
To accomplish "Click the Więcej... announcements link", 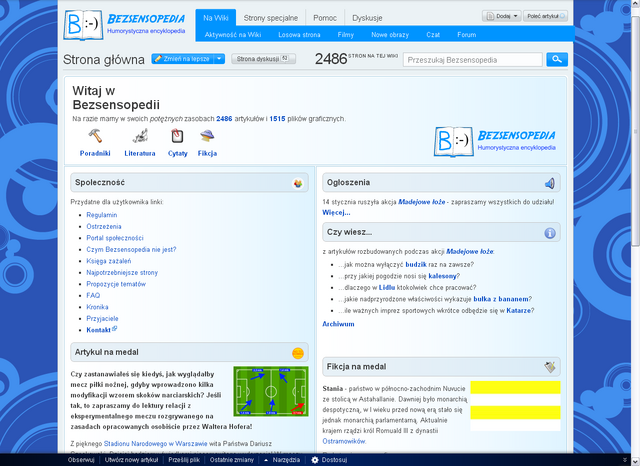I will (336, 213).
